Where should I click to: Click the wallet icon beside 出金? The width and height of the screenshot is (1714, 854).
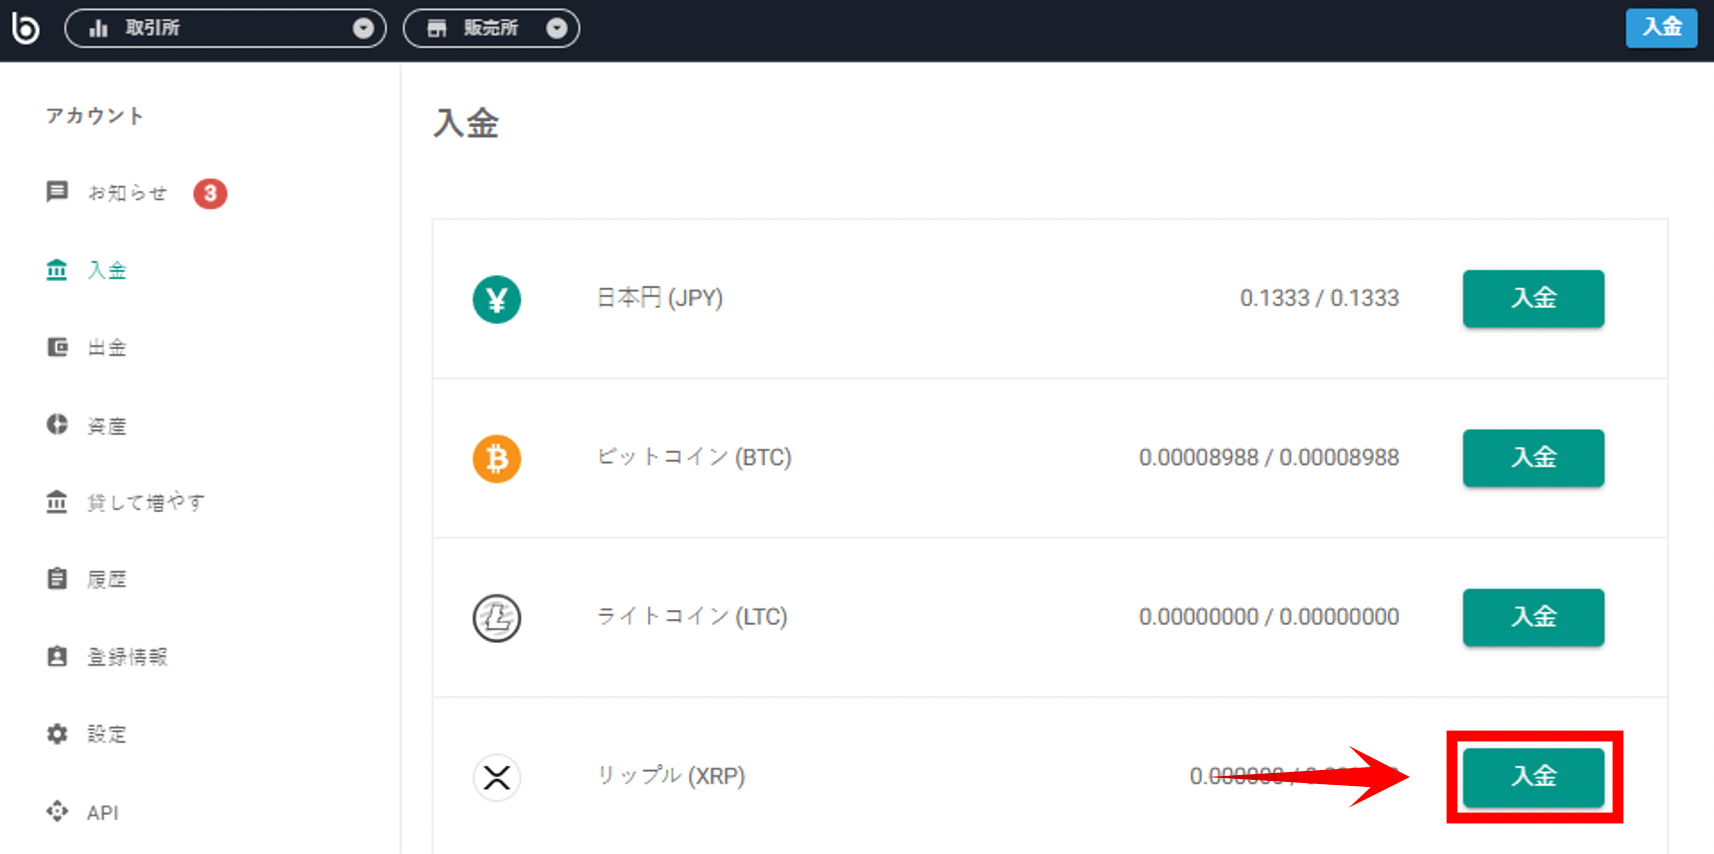[x=57, y=347]
